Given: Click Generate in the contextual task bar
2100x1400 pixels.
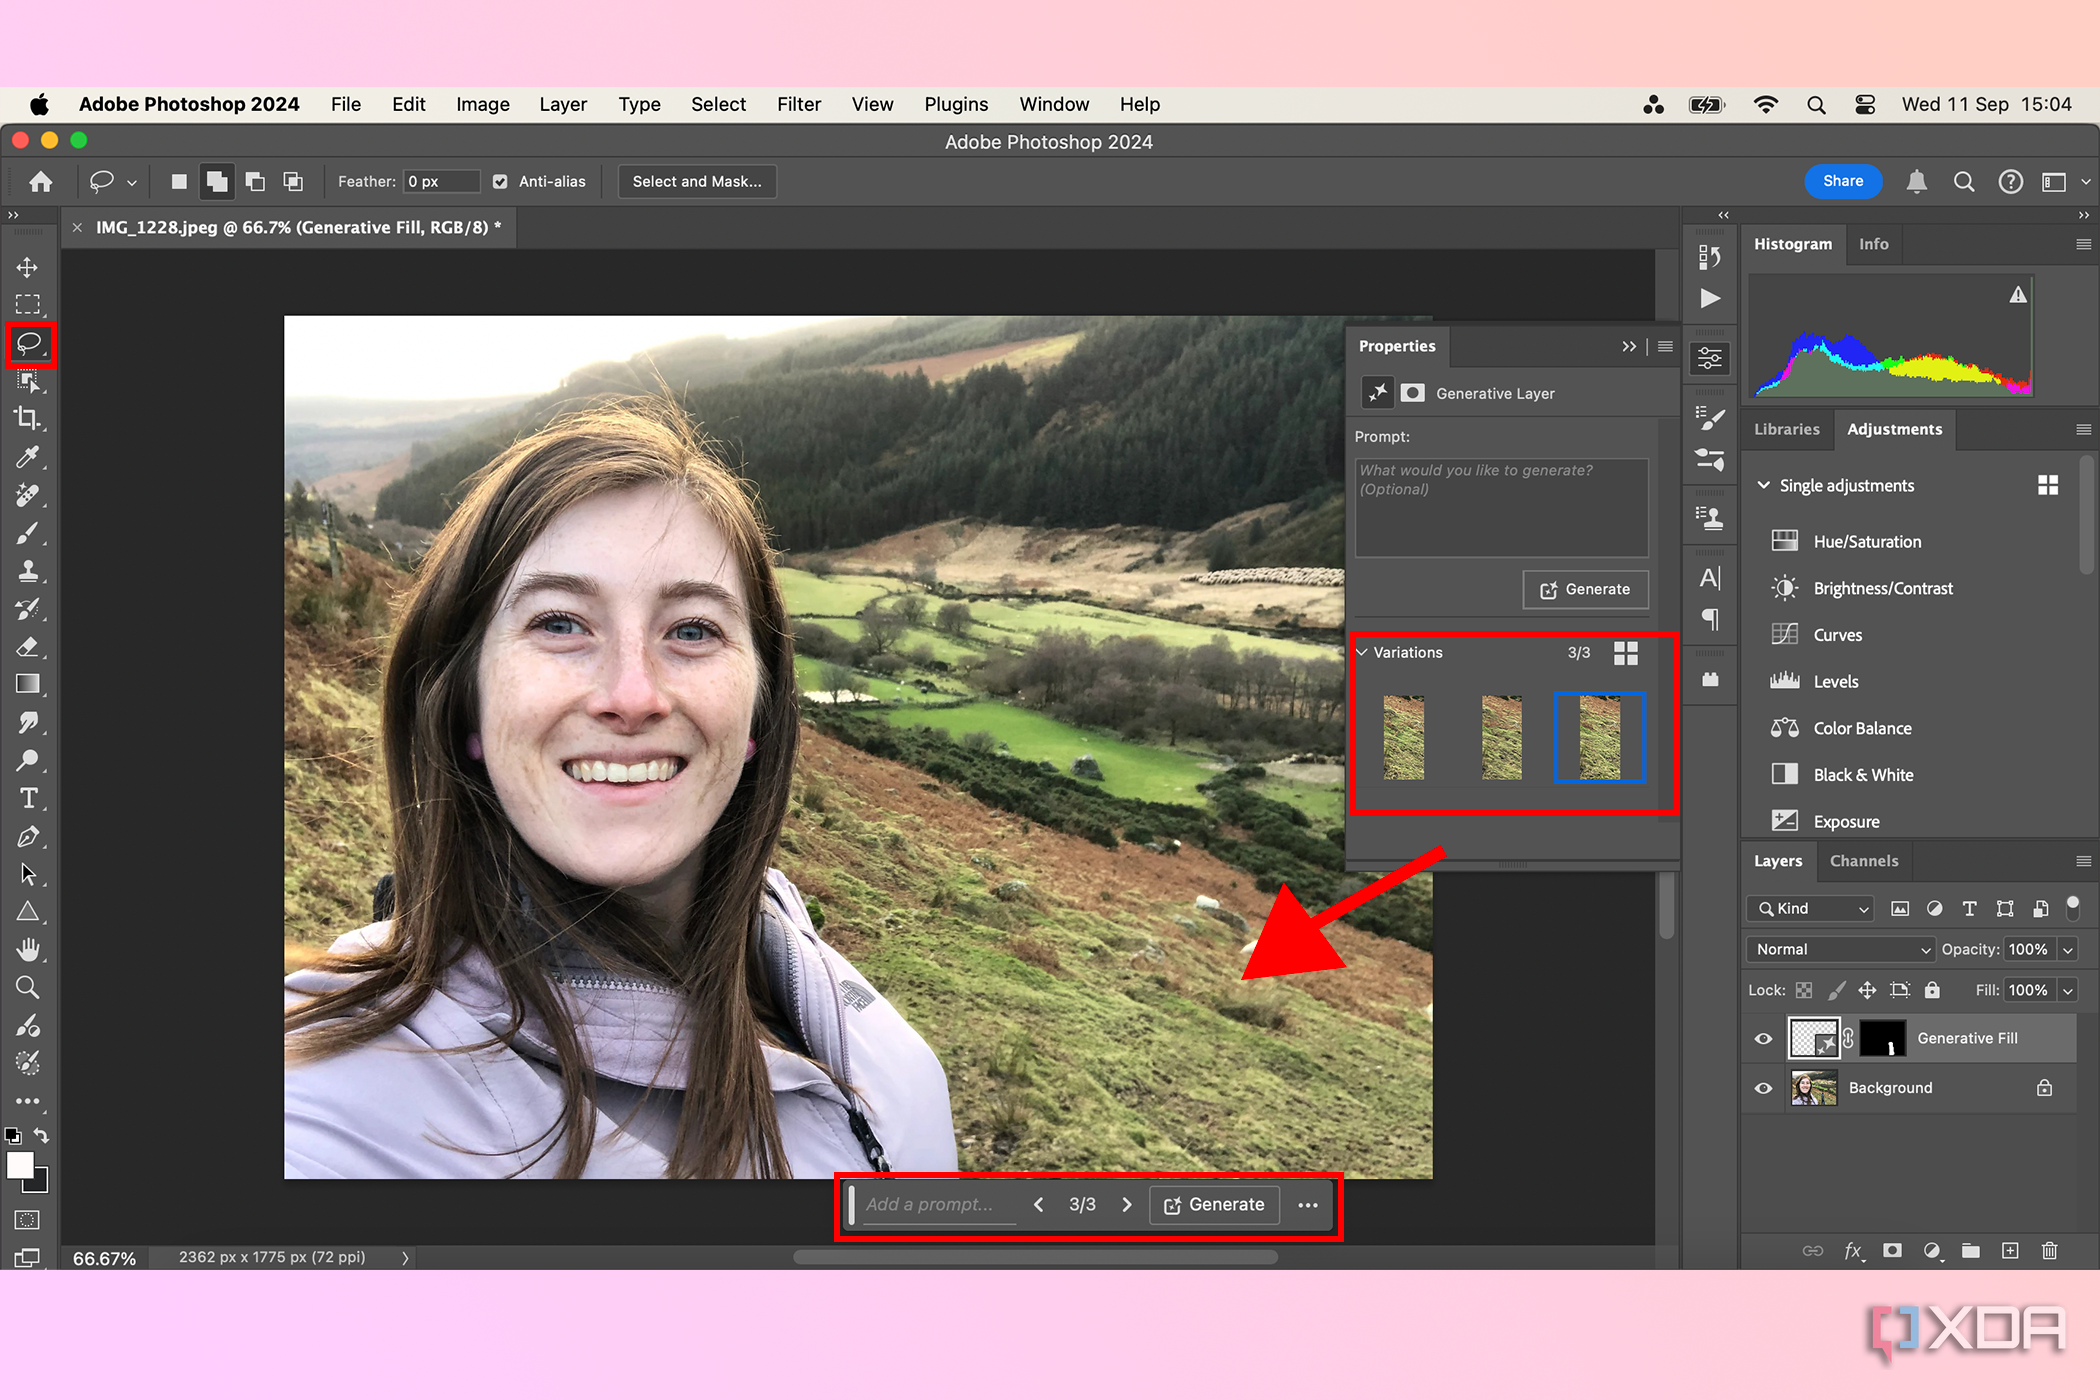Looking at the screenshot, I should tap(1214, 1205).
